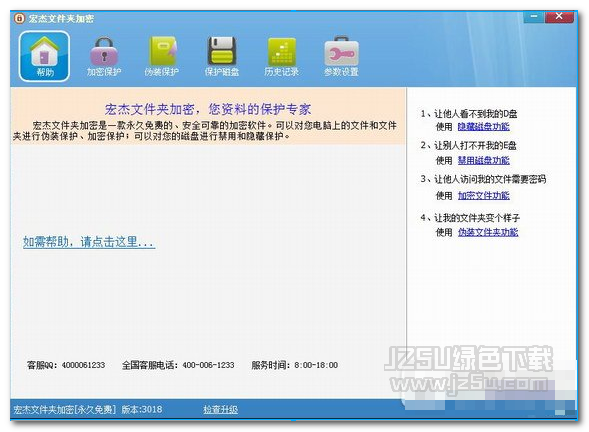The height and width of the screenshot is (432, 589).
Task: Click the 客服QQ: 4000061233 text
Action: pos(66,365)
